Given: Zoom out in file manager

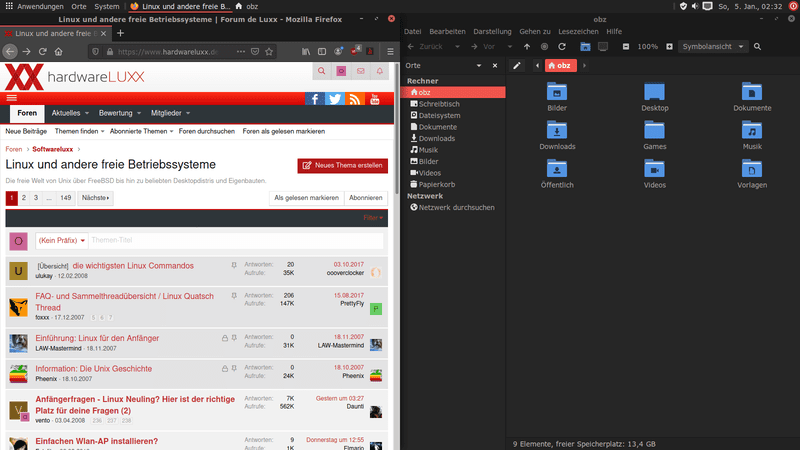Looking at the screenshot, I should coord(626,46).
